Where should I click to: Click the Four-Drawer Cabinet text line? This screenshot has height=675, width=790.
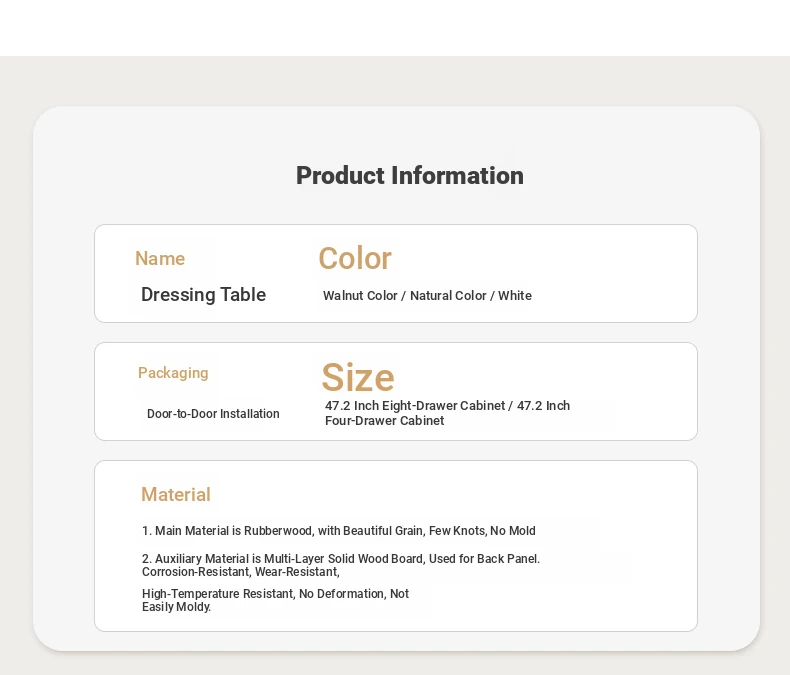tap(384, 421)
